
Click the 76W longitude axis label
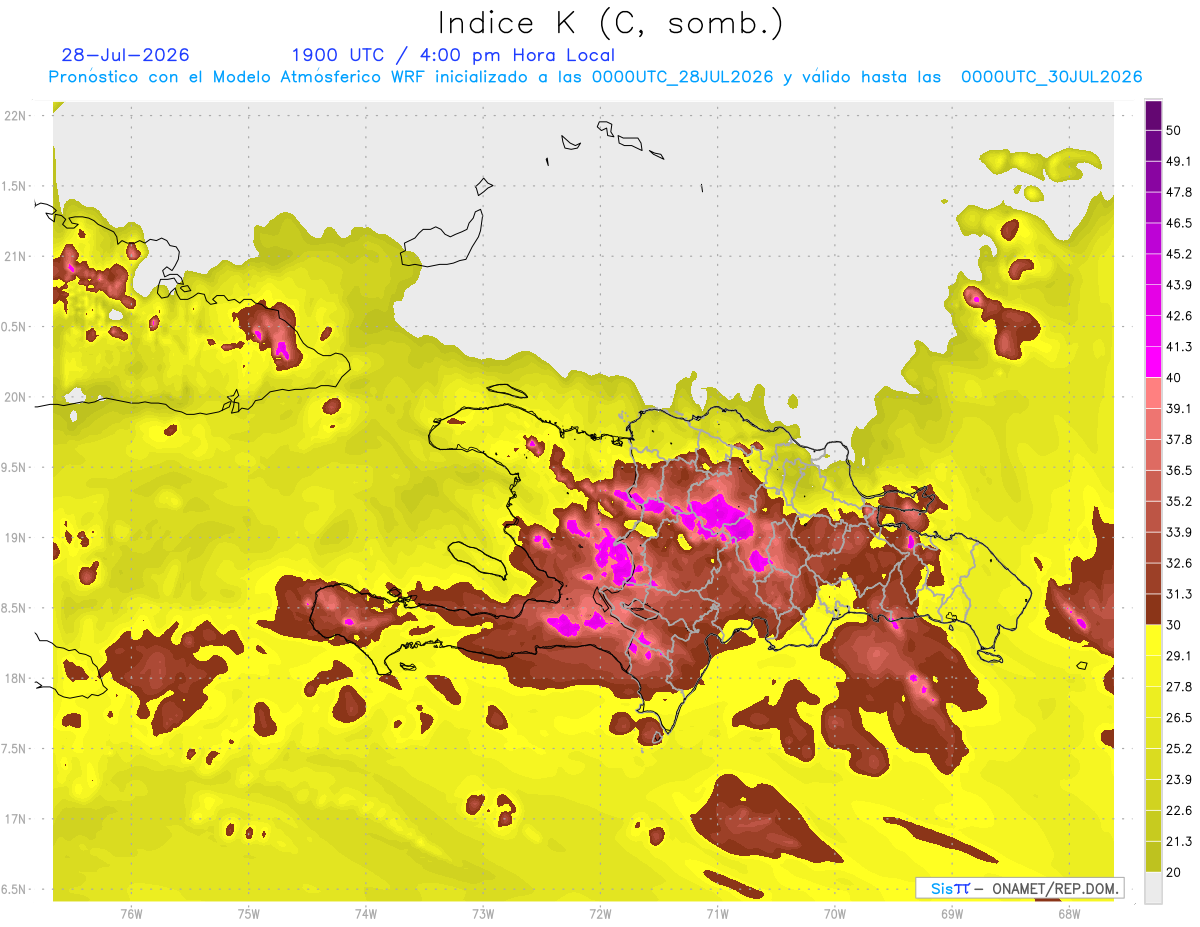coord(131,913)
